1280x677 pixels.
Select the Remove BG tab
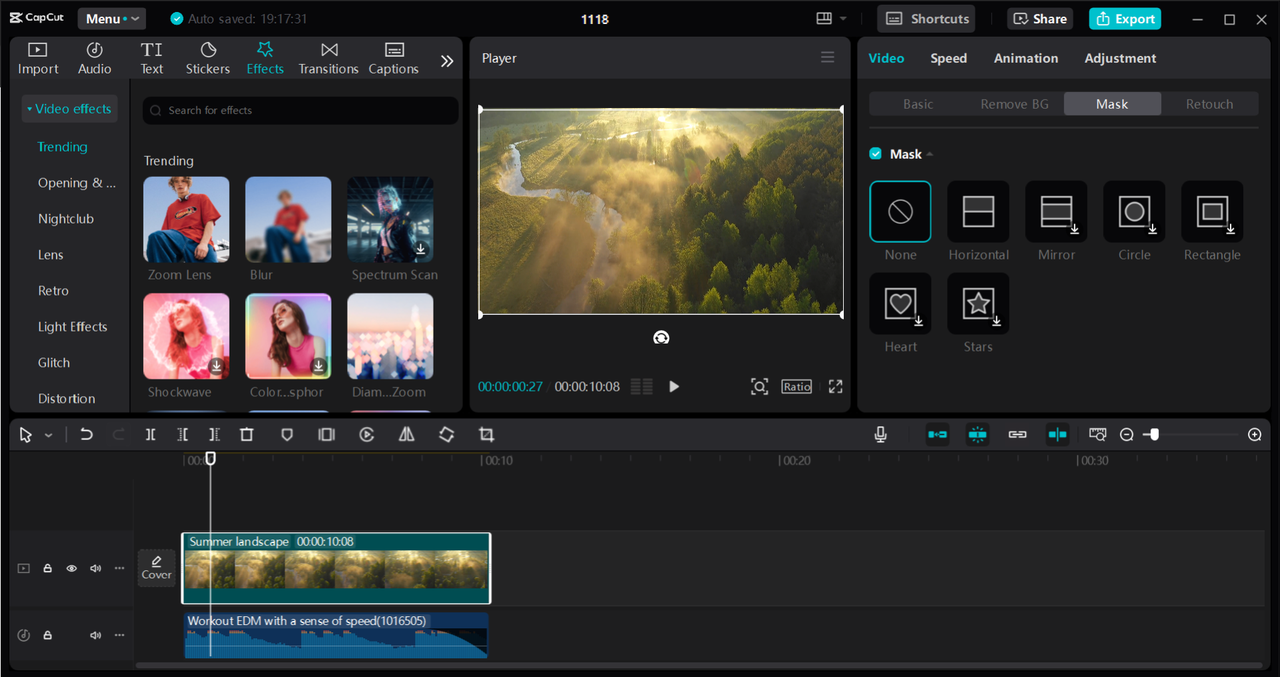1014,104
